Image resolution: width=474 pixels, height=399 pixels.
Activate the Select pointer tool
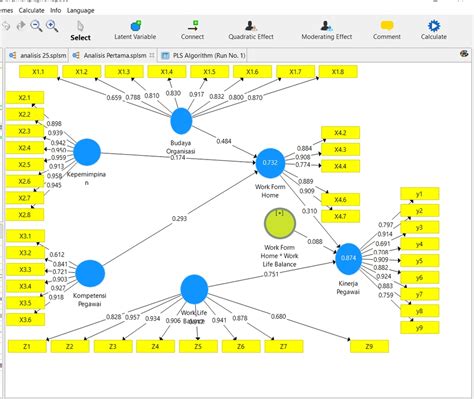tap(80, 31)
